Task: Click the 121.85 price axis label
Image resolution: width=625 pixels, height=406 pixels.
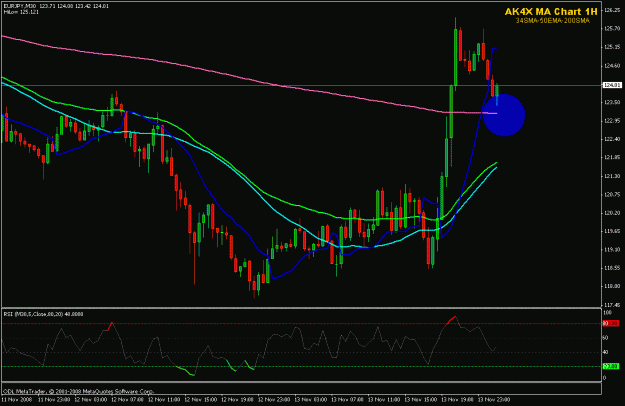Action: coord(612,157)
